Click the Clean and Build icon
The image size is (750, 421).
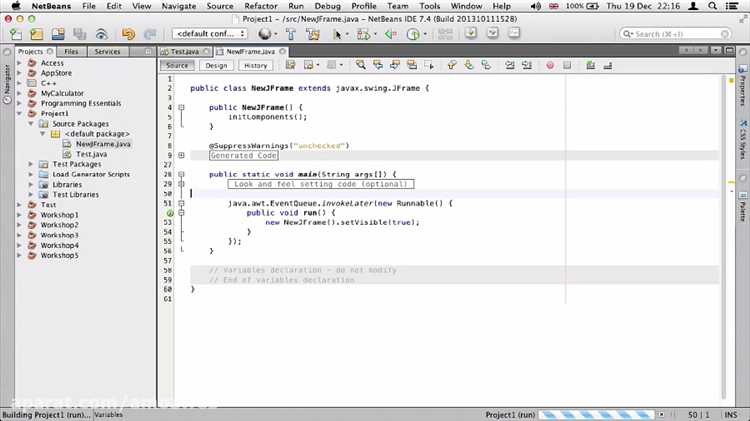point(312,34)
